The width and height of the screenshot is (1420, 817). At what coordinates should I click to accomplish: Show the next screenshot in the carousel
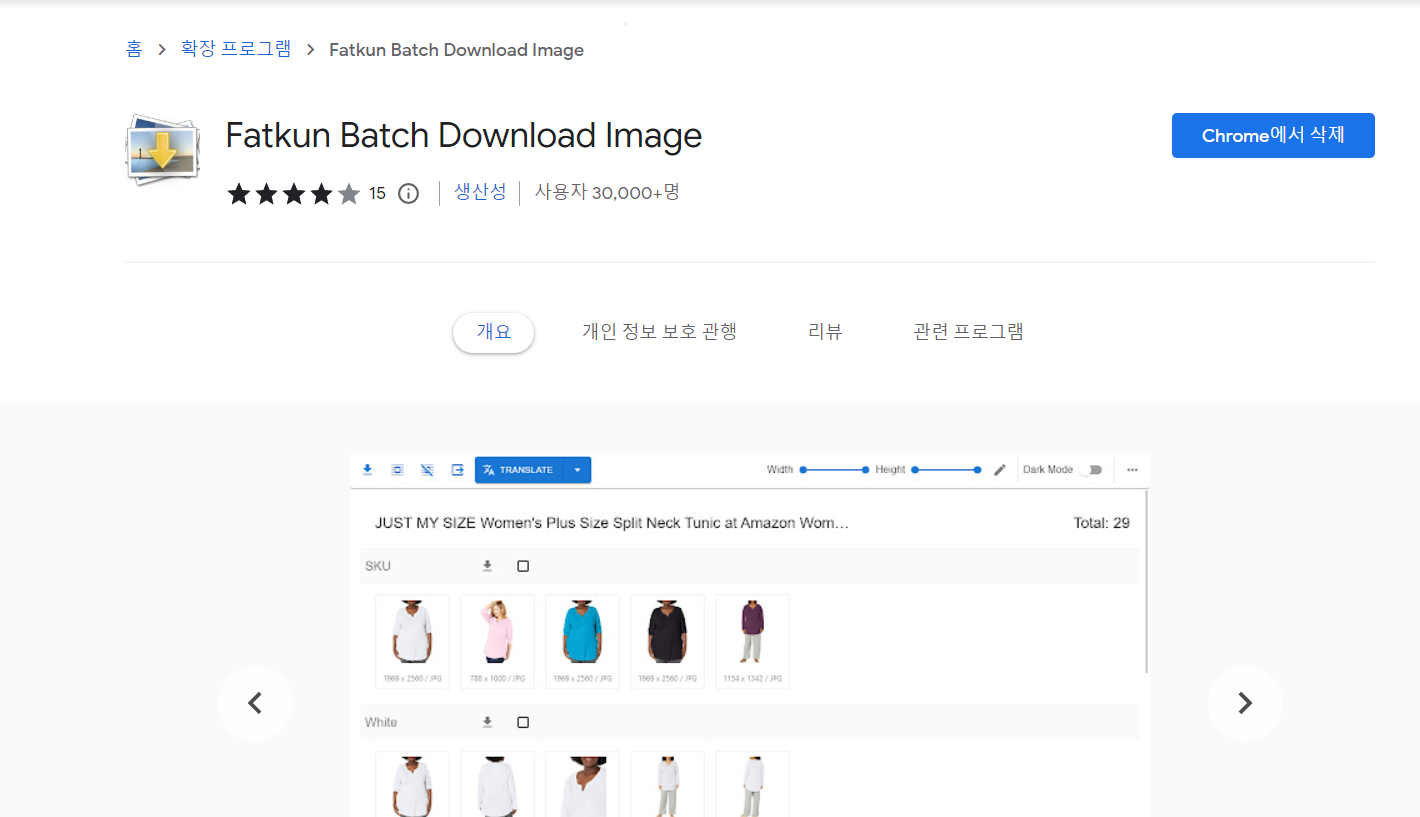[x=1245, y=703]
